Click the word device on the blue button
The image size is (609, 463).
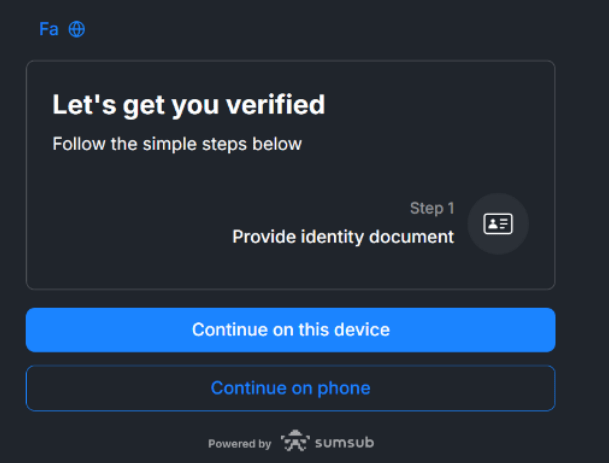point(363,329)
